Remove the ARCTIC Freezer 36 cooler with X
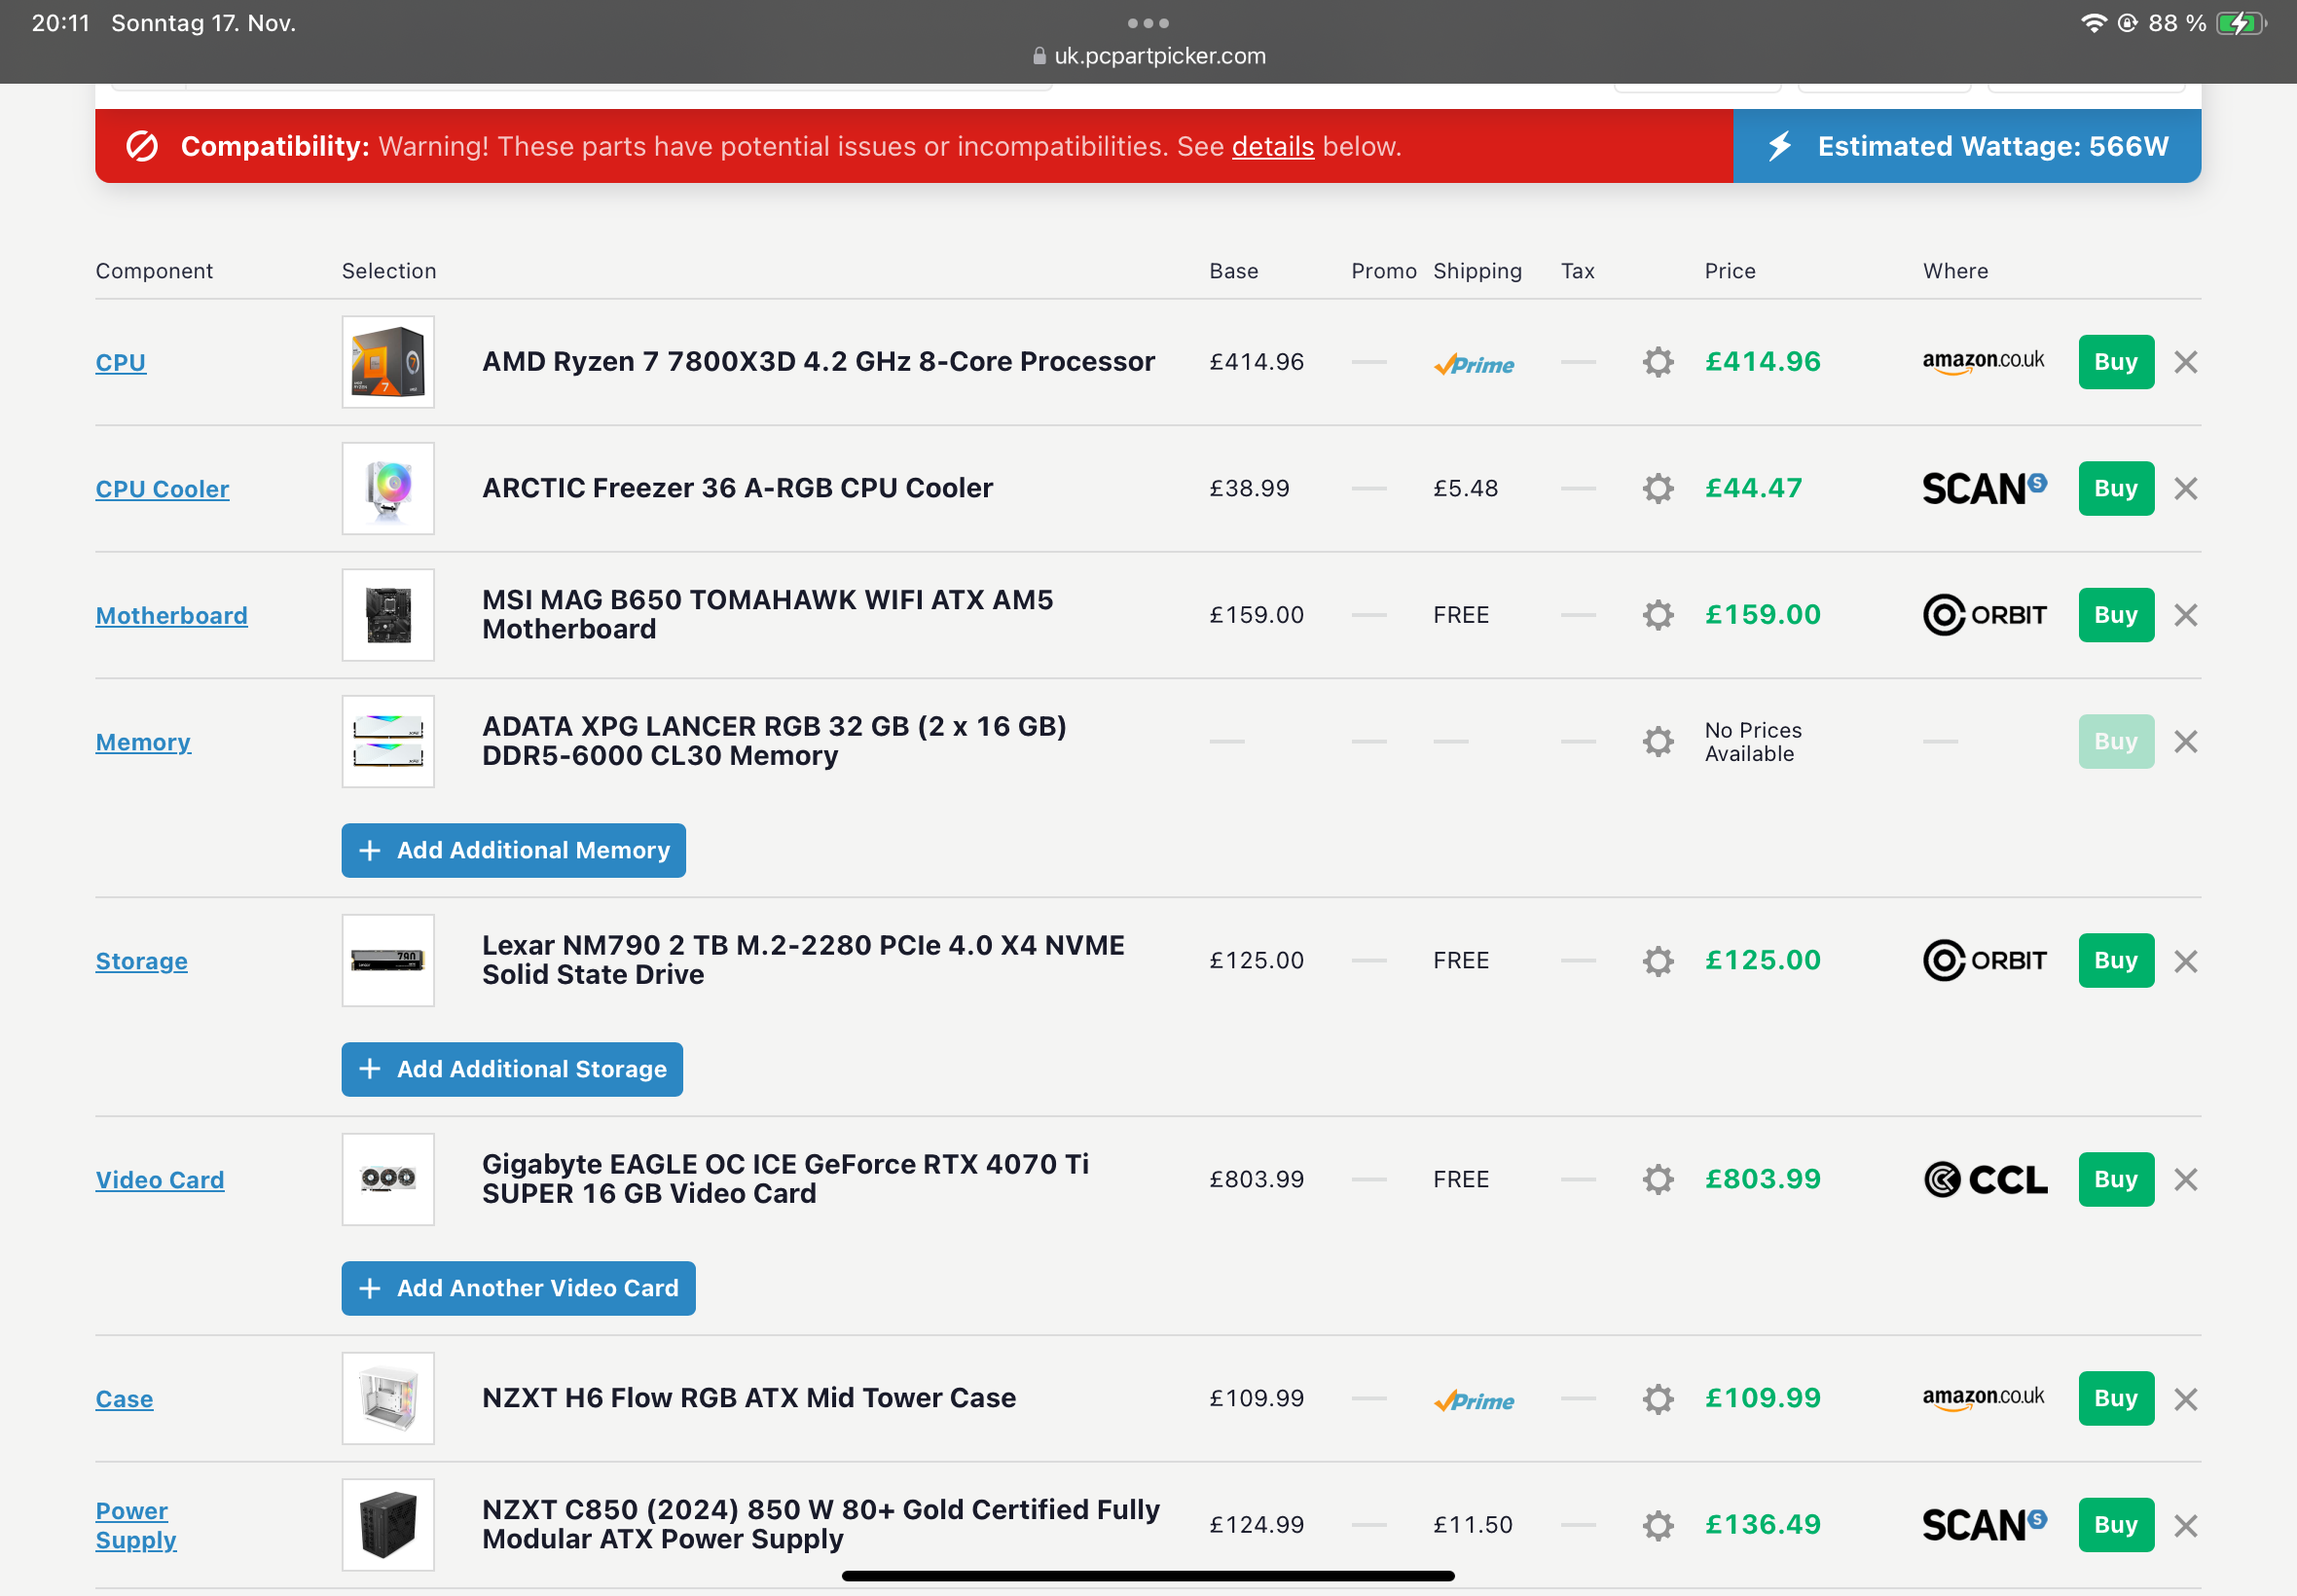The width and height of the screenshot is (2297, 1596). click(x=2185, y=489)
